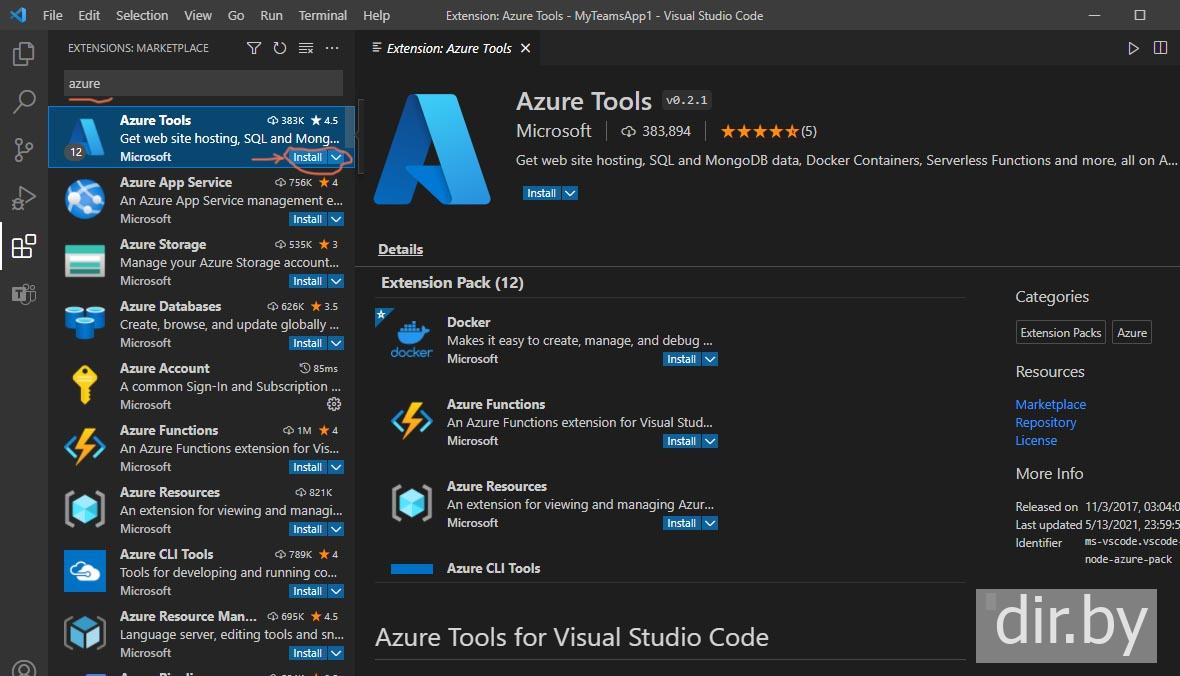Select the Extension Packs category tag
The width and height of the screenshot is (1180, 676).
coord(1060,333)
